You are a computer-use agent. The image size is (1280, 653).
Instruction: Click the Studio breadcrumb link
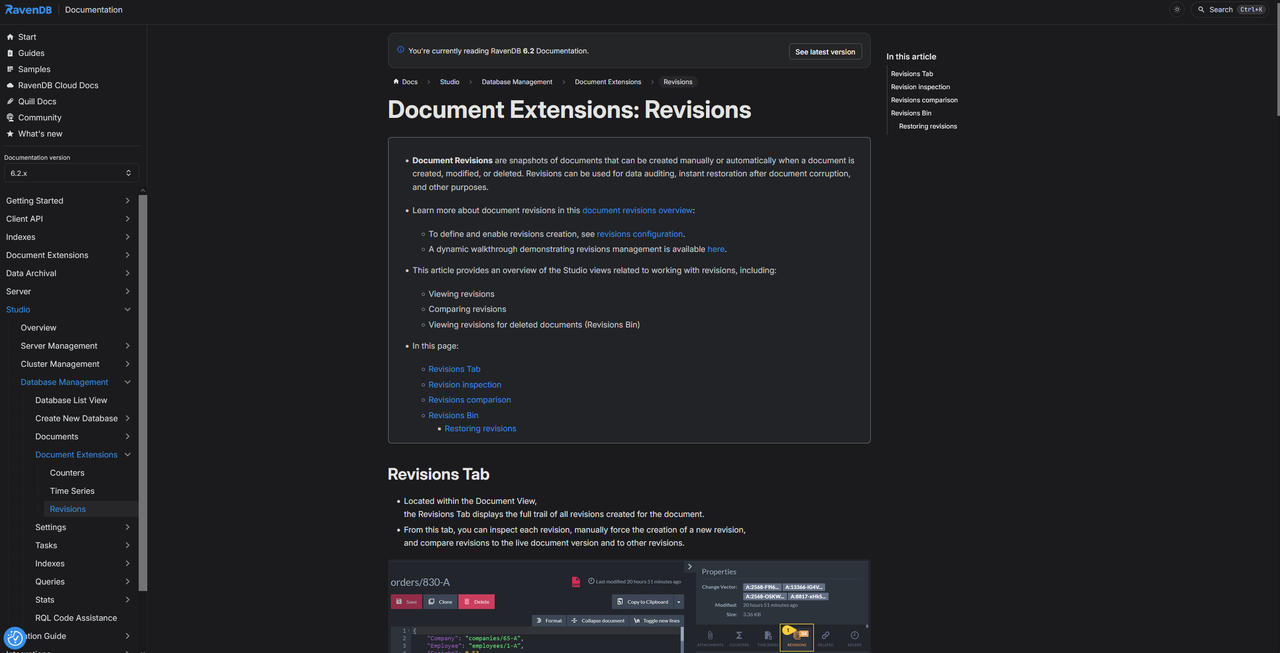click(x=450, y=82)
